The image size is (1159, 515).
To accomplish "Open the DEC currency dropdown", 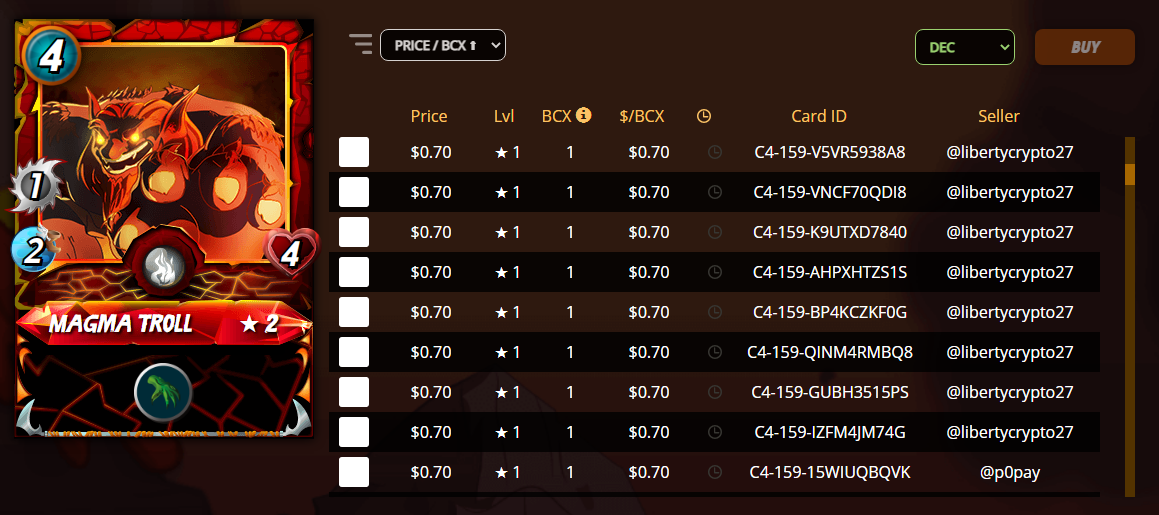I will pyautogui.click(x=965, y=47).
